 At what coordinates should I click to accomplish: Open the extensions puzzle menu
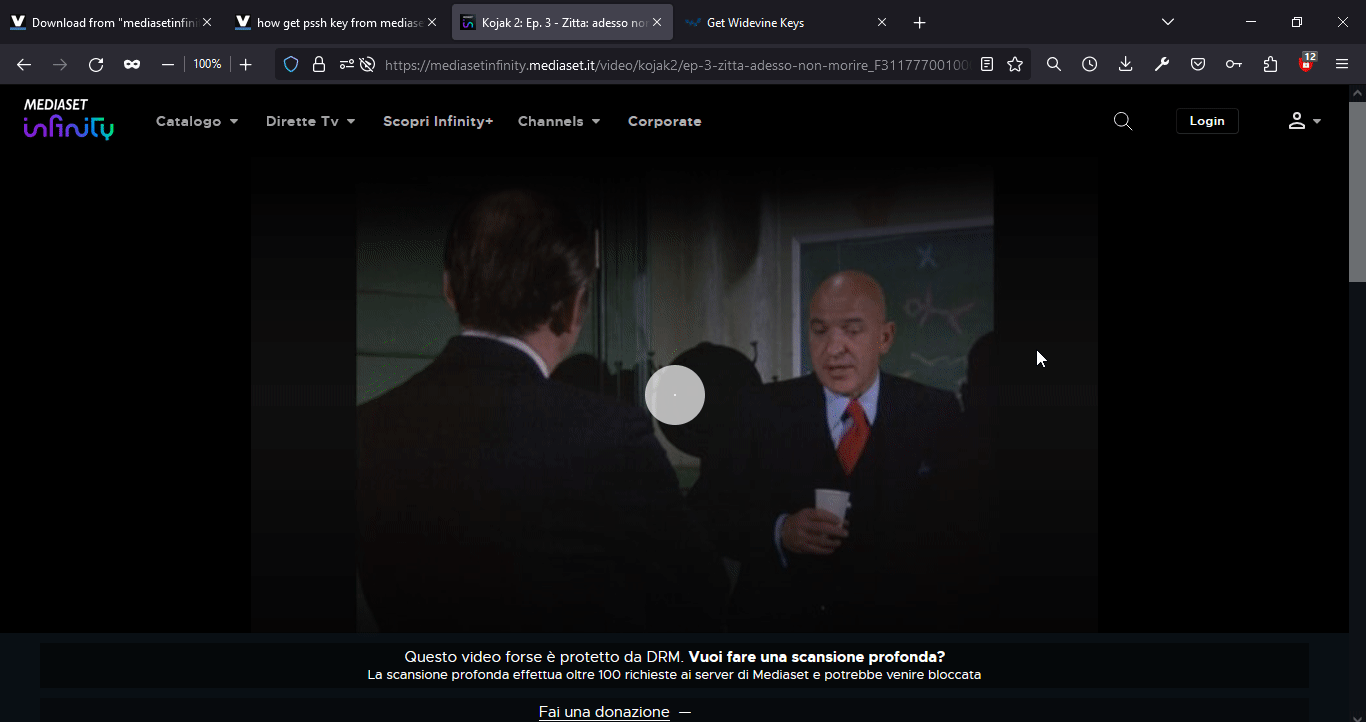(x=1270, y=64)
